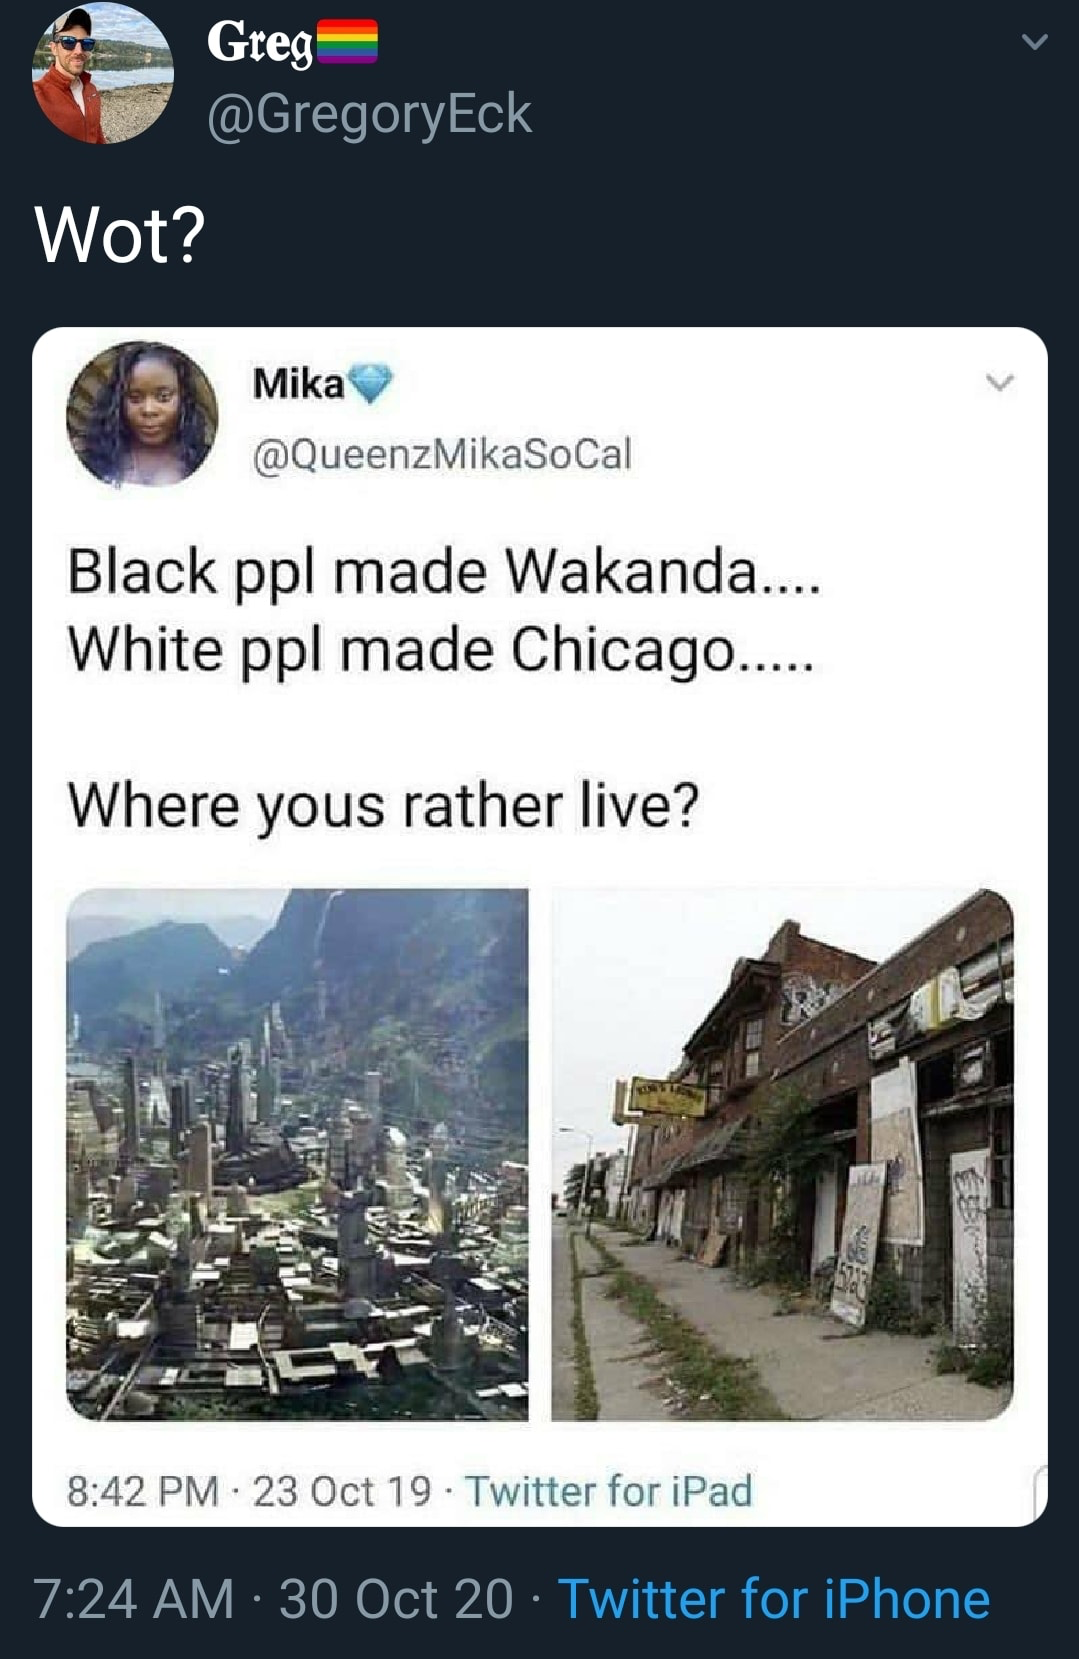Screen dimensions: 1079x1659
Task: Open the quoted tweet 'Black ppl made Wakanda' text
Action: point(444,573)
